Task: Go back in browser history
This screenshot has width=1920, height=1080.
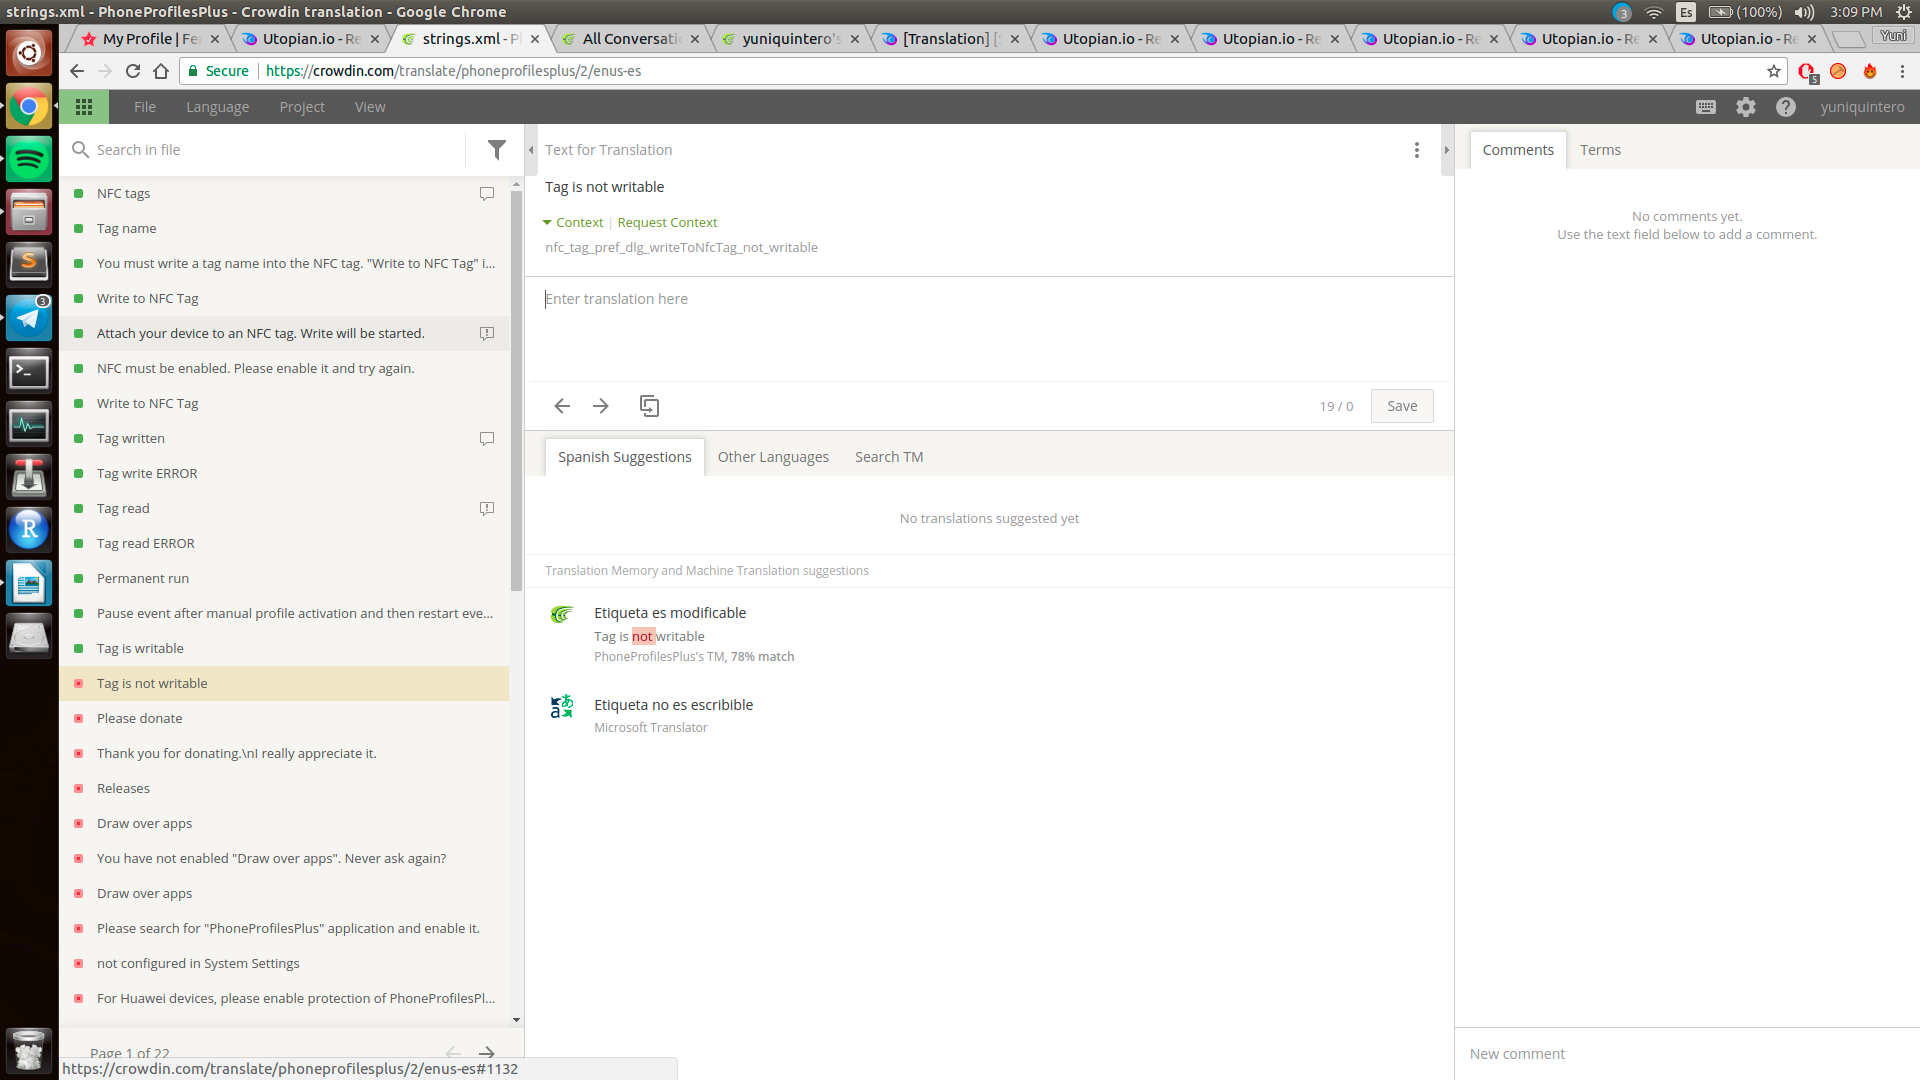Action: (x=77, y=71)
